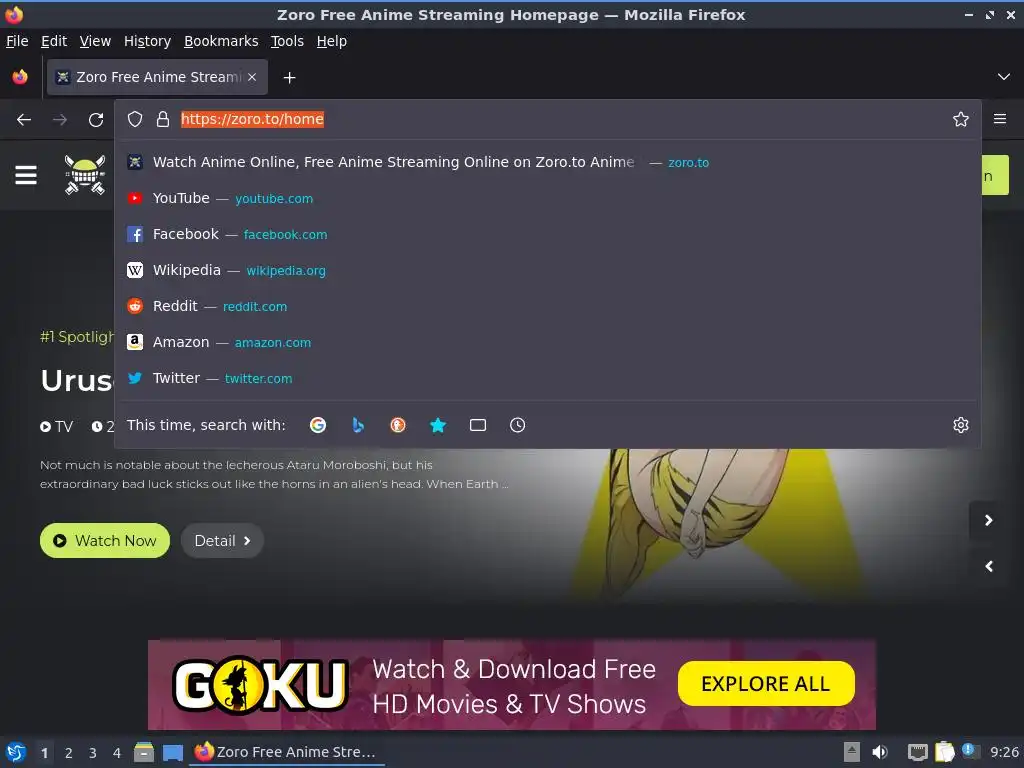Search in History clock icon
The width and height of the screenshot is (1024, 768).
click(517, 425)
